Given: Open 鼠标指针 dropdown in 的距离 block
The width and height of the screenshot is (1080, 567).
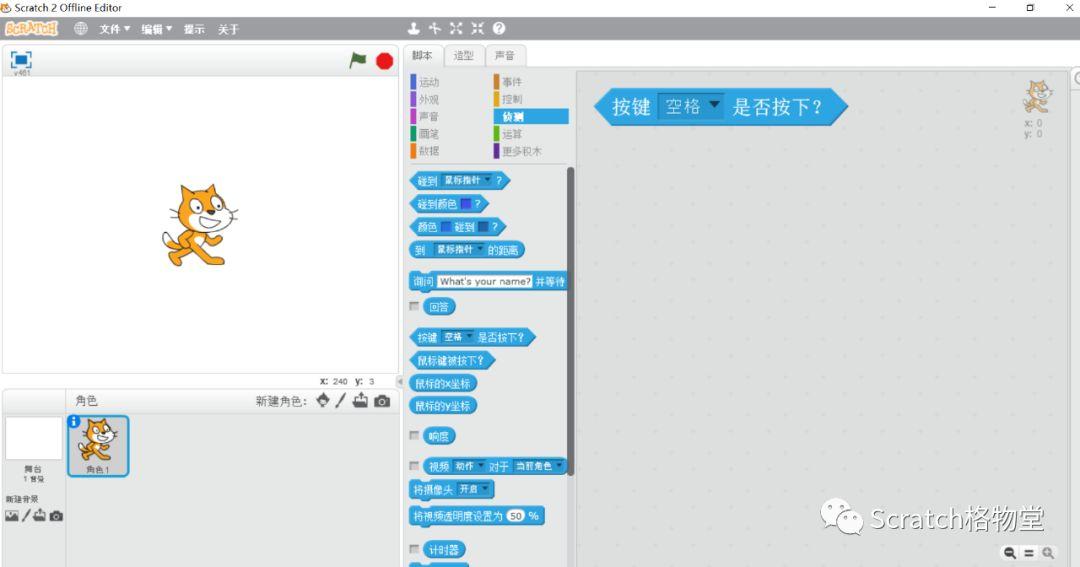Looking at the screenshot, I should (x=459, y=249).
